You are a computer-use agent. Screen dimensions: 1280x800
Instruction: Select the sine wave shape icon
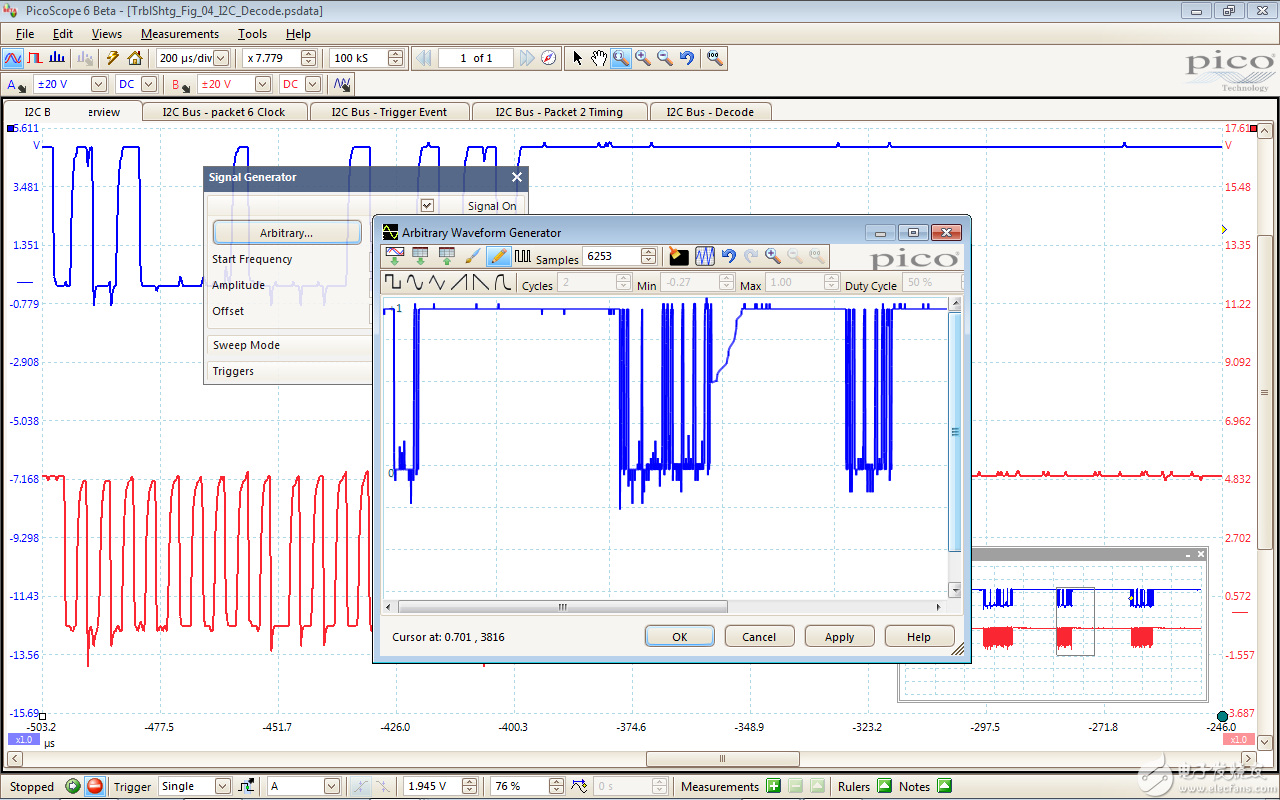(415, 284)
